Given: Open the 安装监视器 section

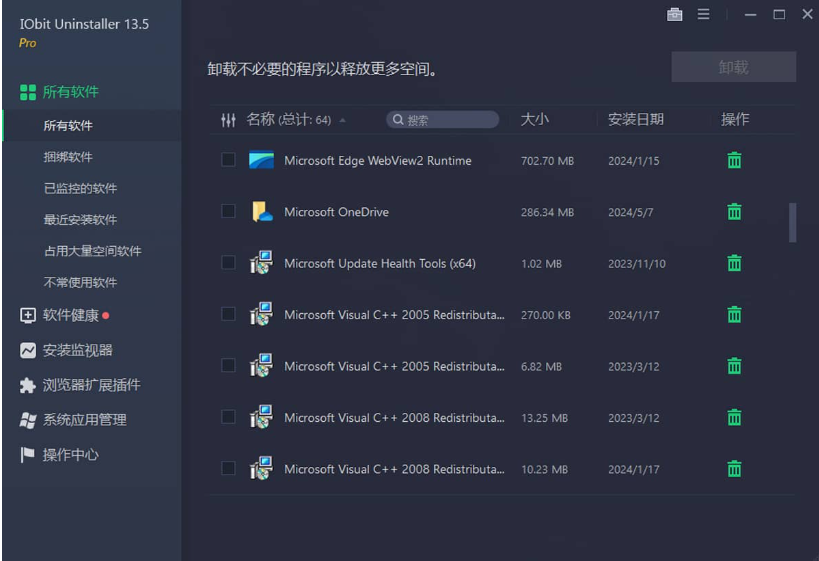Looking at the screenshot, I should (77, 350).
